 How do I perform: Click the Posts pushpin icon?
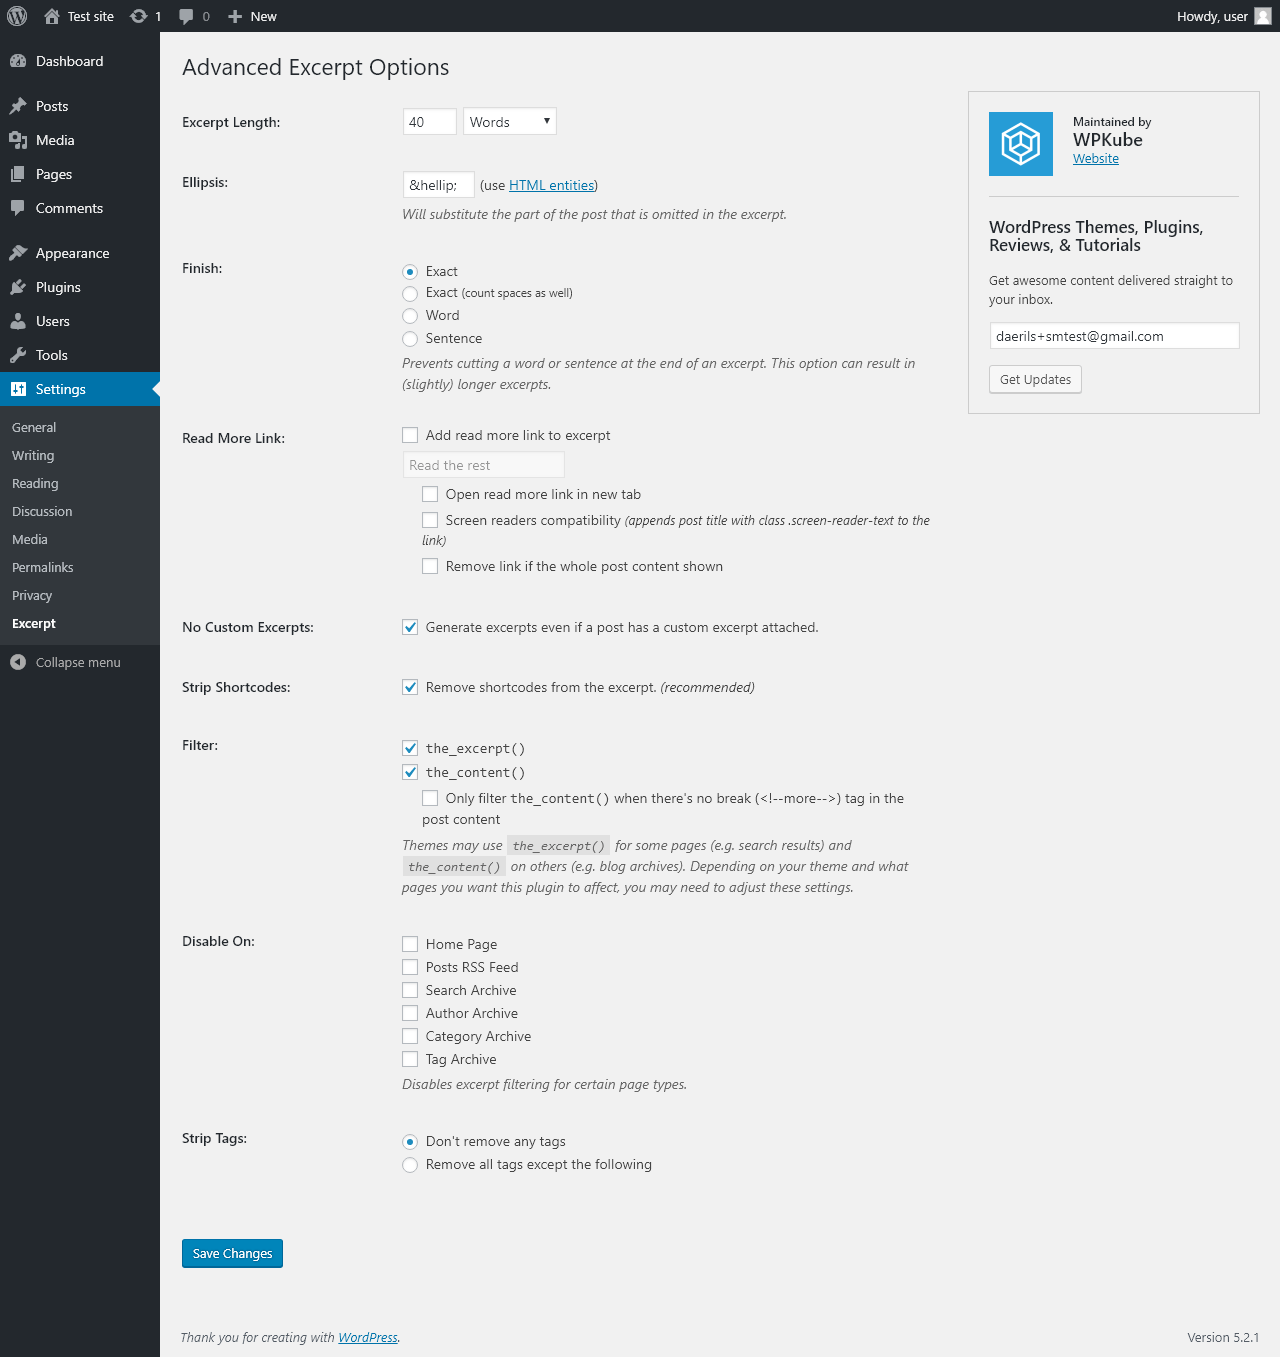tap(18, 106)
